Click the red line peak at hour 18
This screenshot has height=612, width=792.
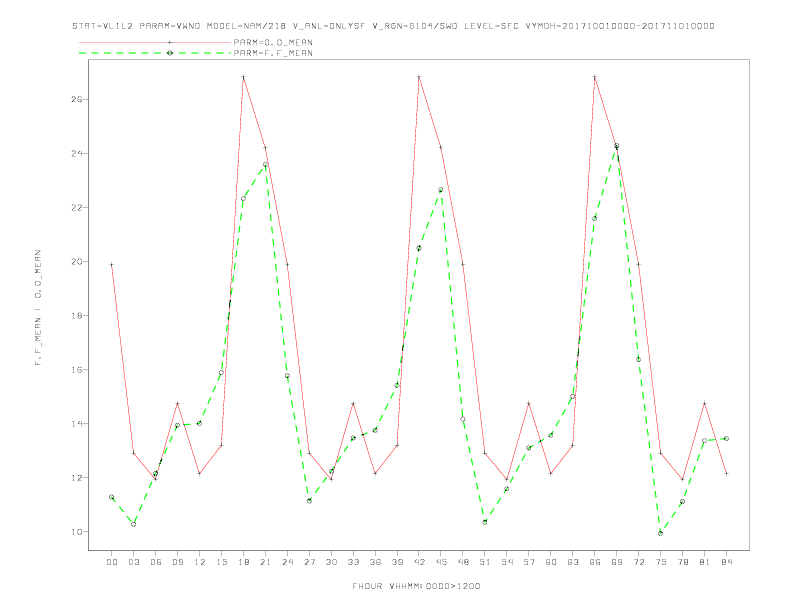click(x=243, y=77)
